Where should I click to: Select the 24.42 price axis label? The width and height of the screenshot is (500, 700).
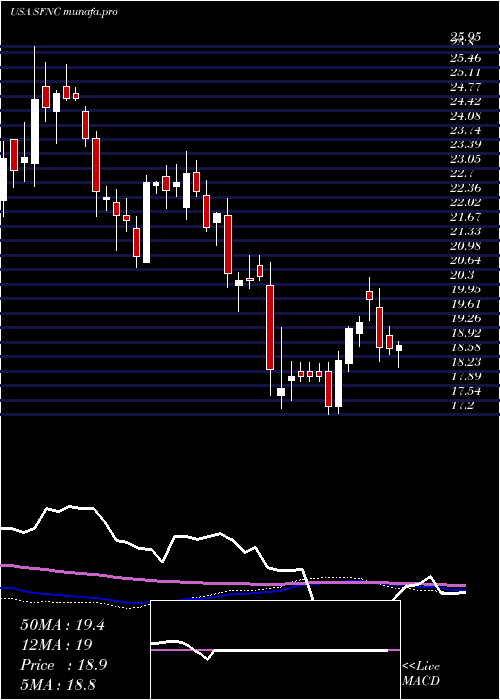click(466, 101)
